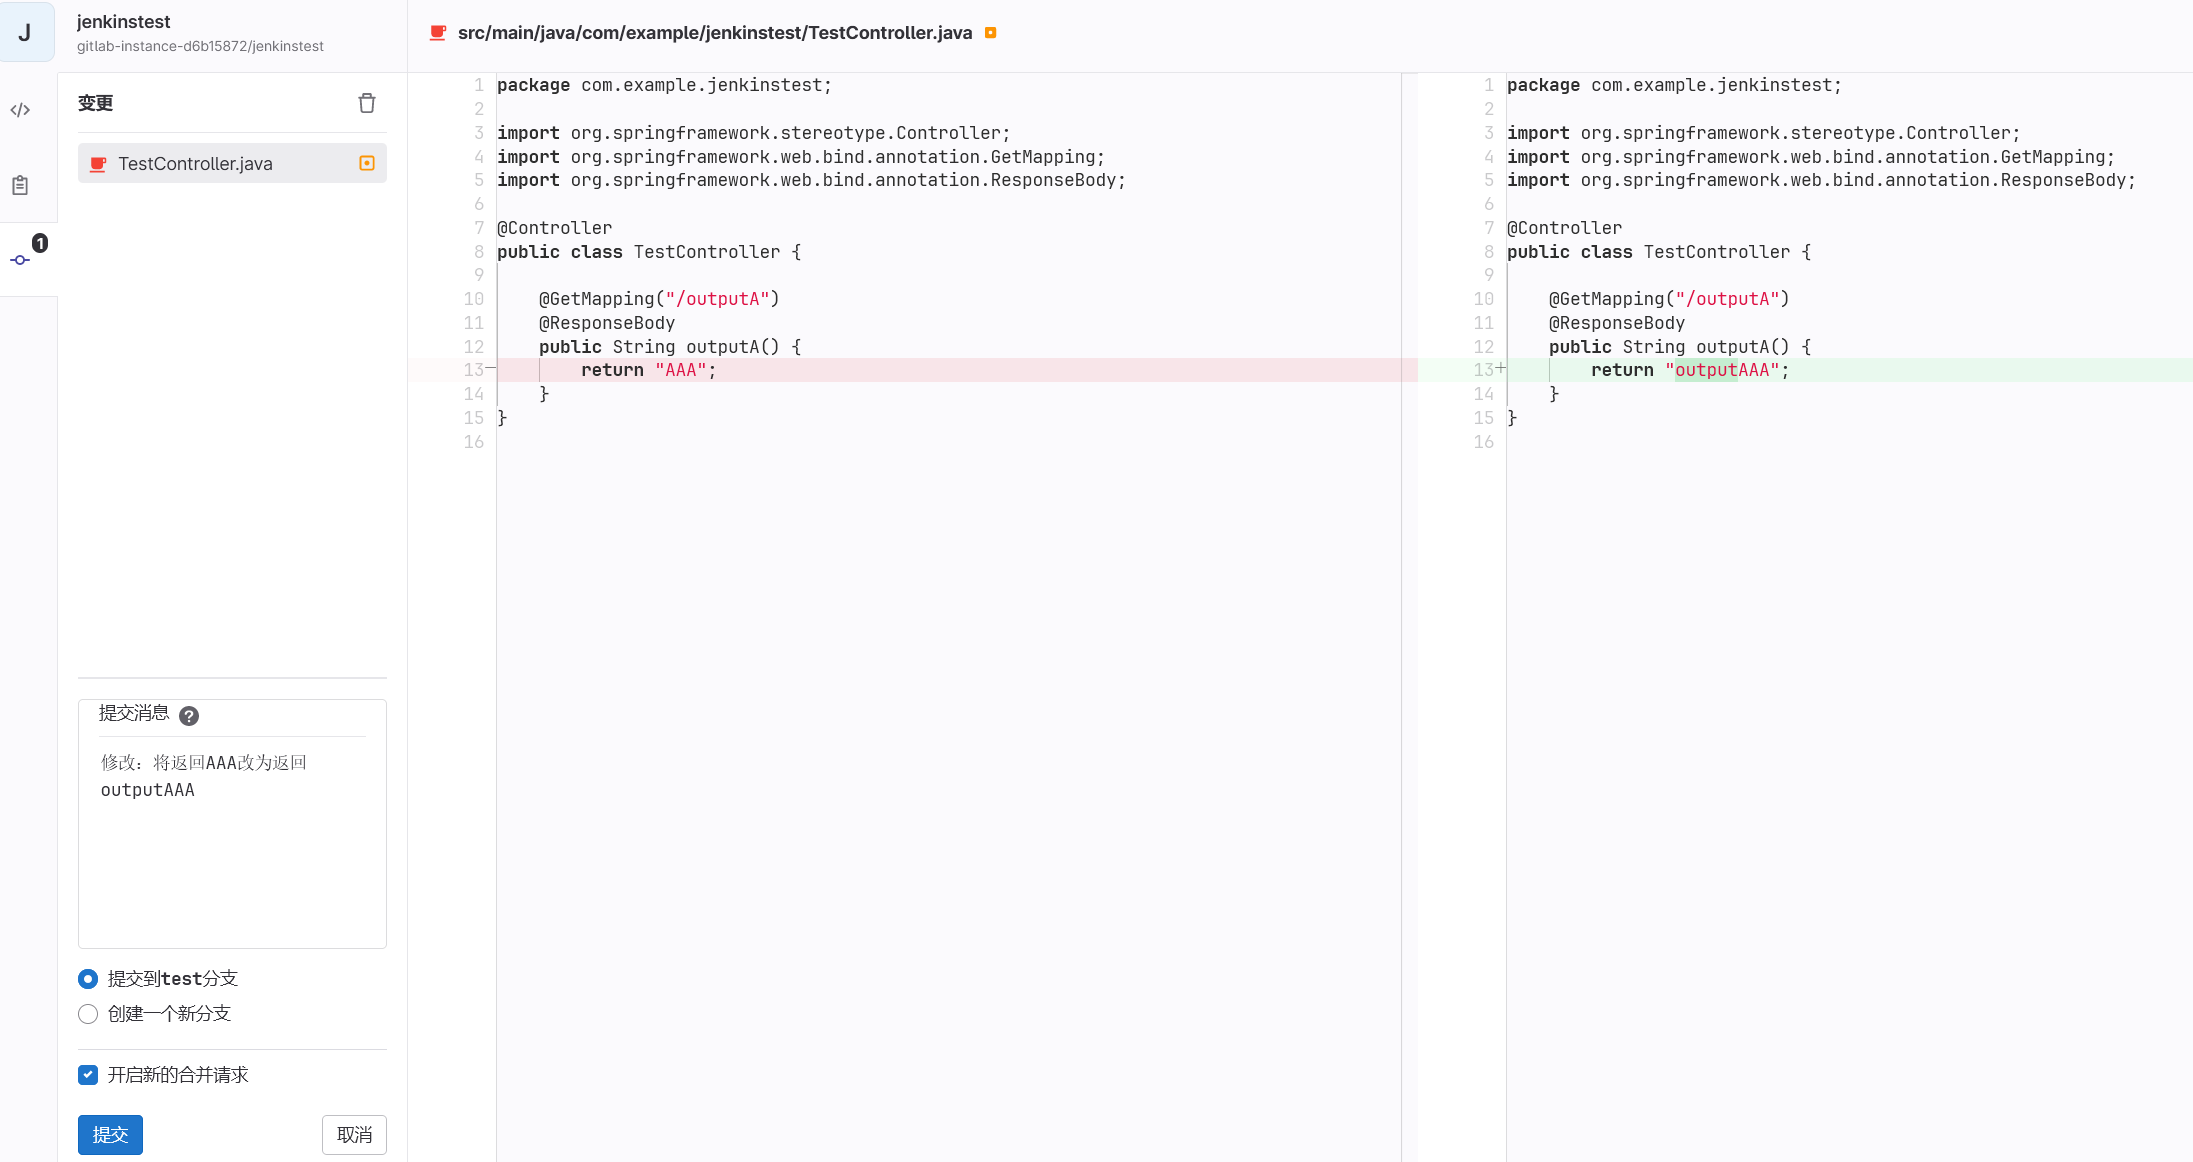Screen dimensions: 2193x1162
Task: Click the @Controller annotation in the left pane
Action: click(x=555, y=228)
